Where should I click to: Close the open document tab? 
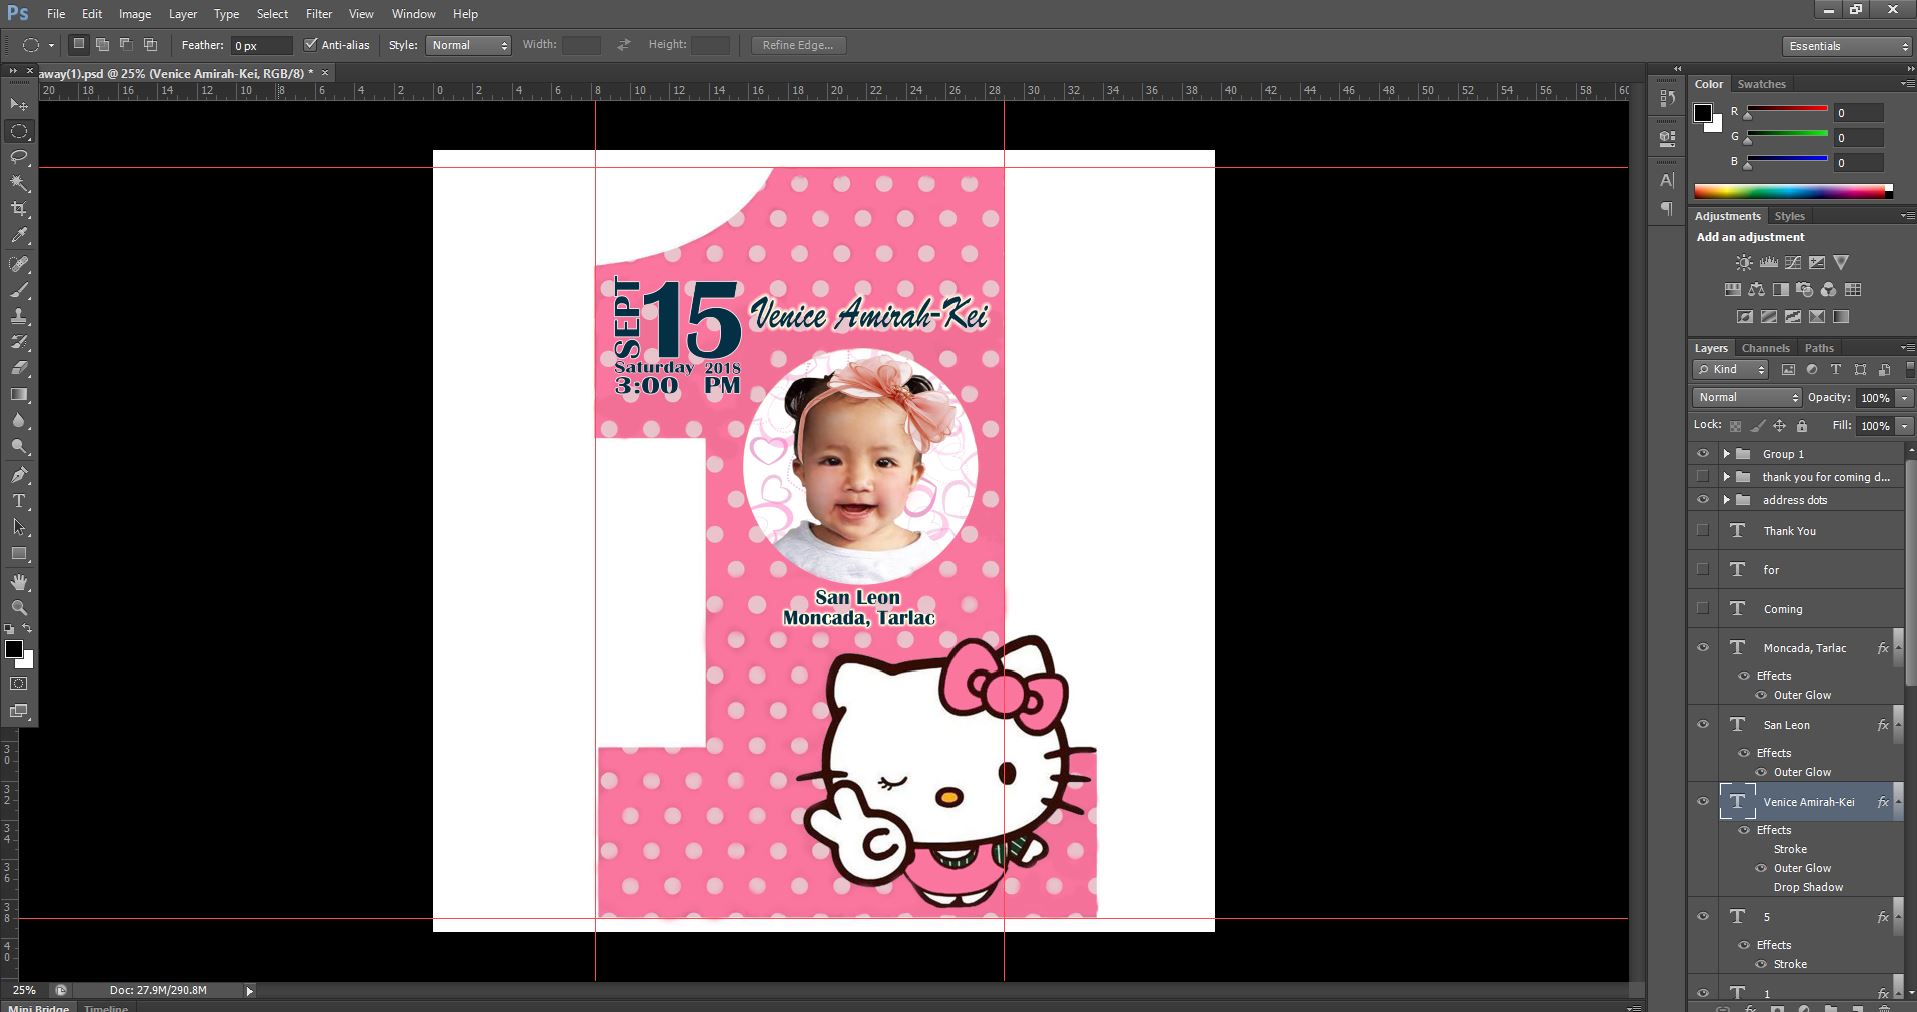tap(325, 73)
